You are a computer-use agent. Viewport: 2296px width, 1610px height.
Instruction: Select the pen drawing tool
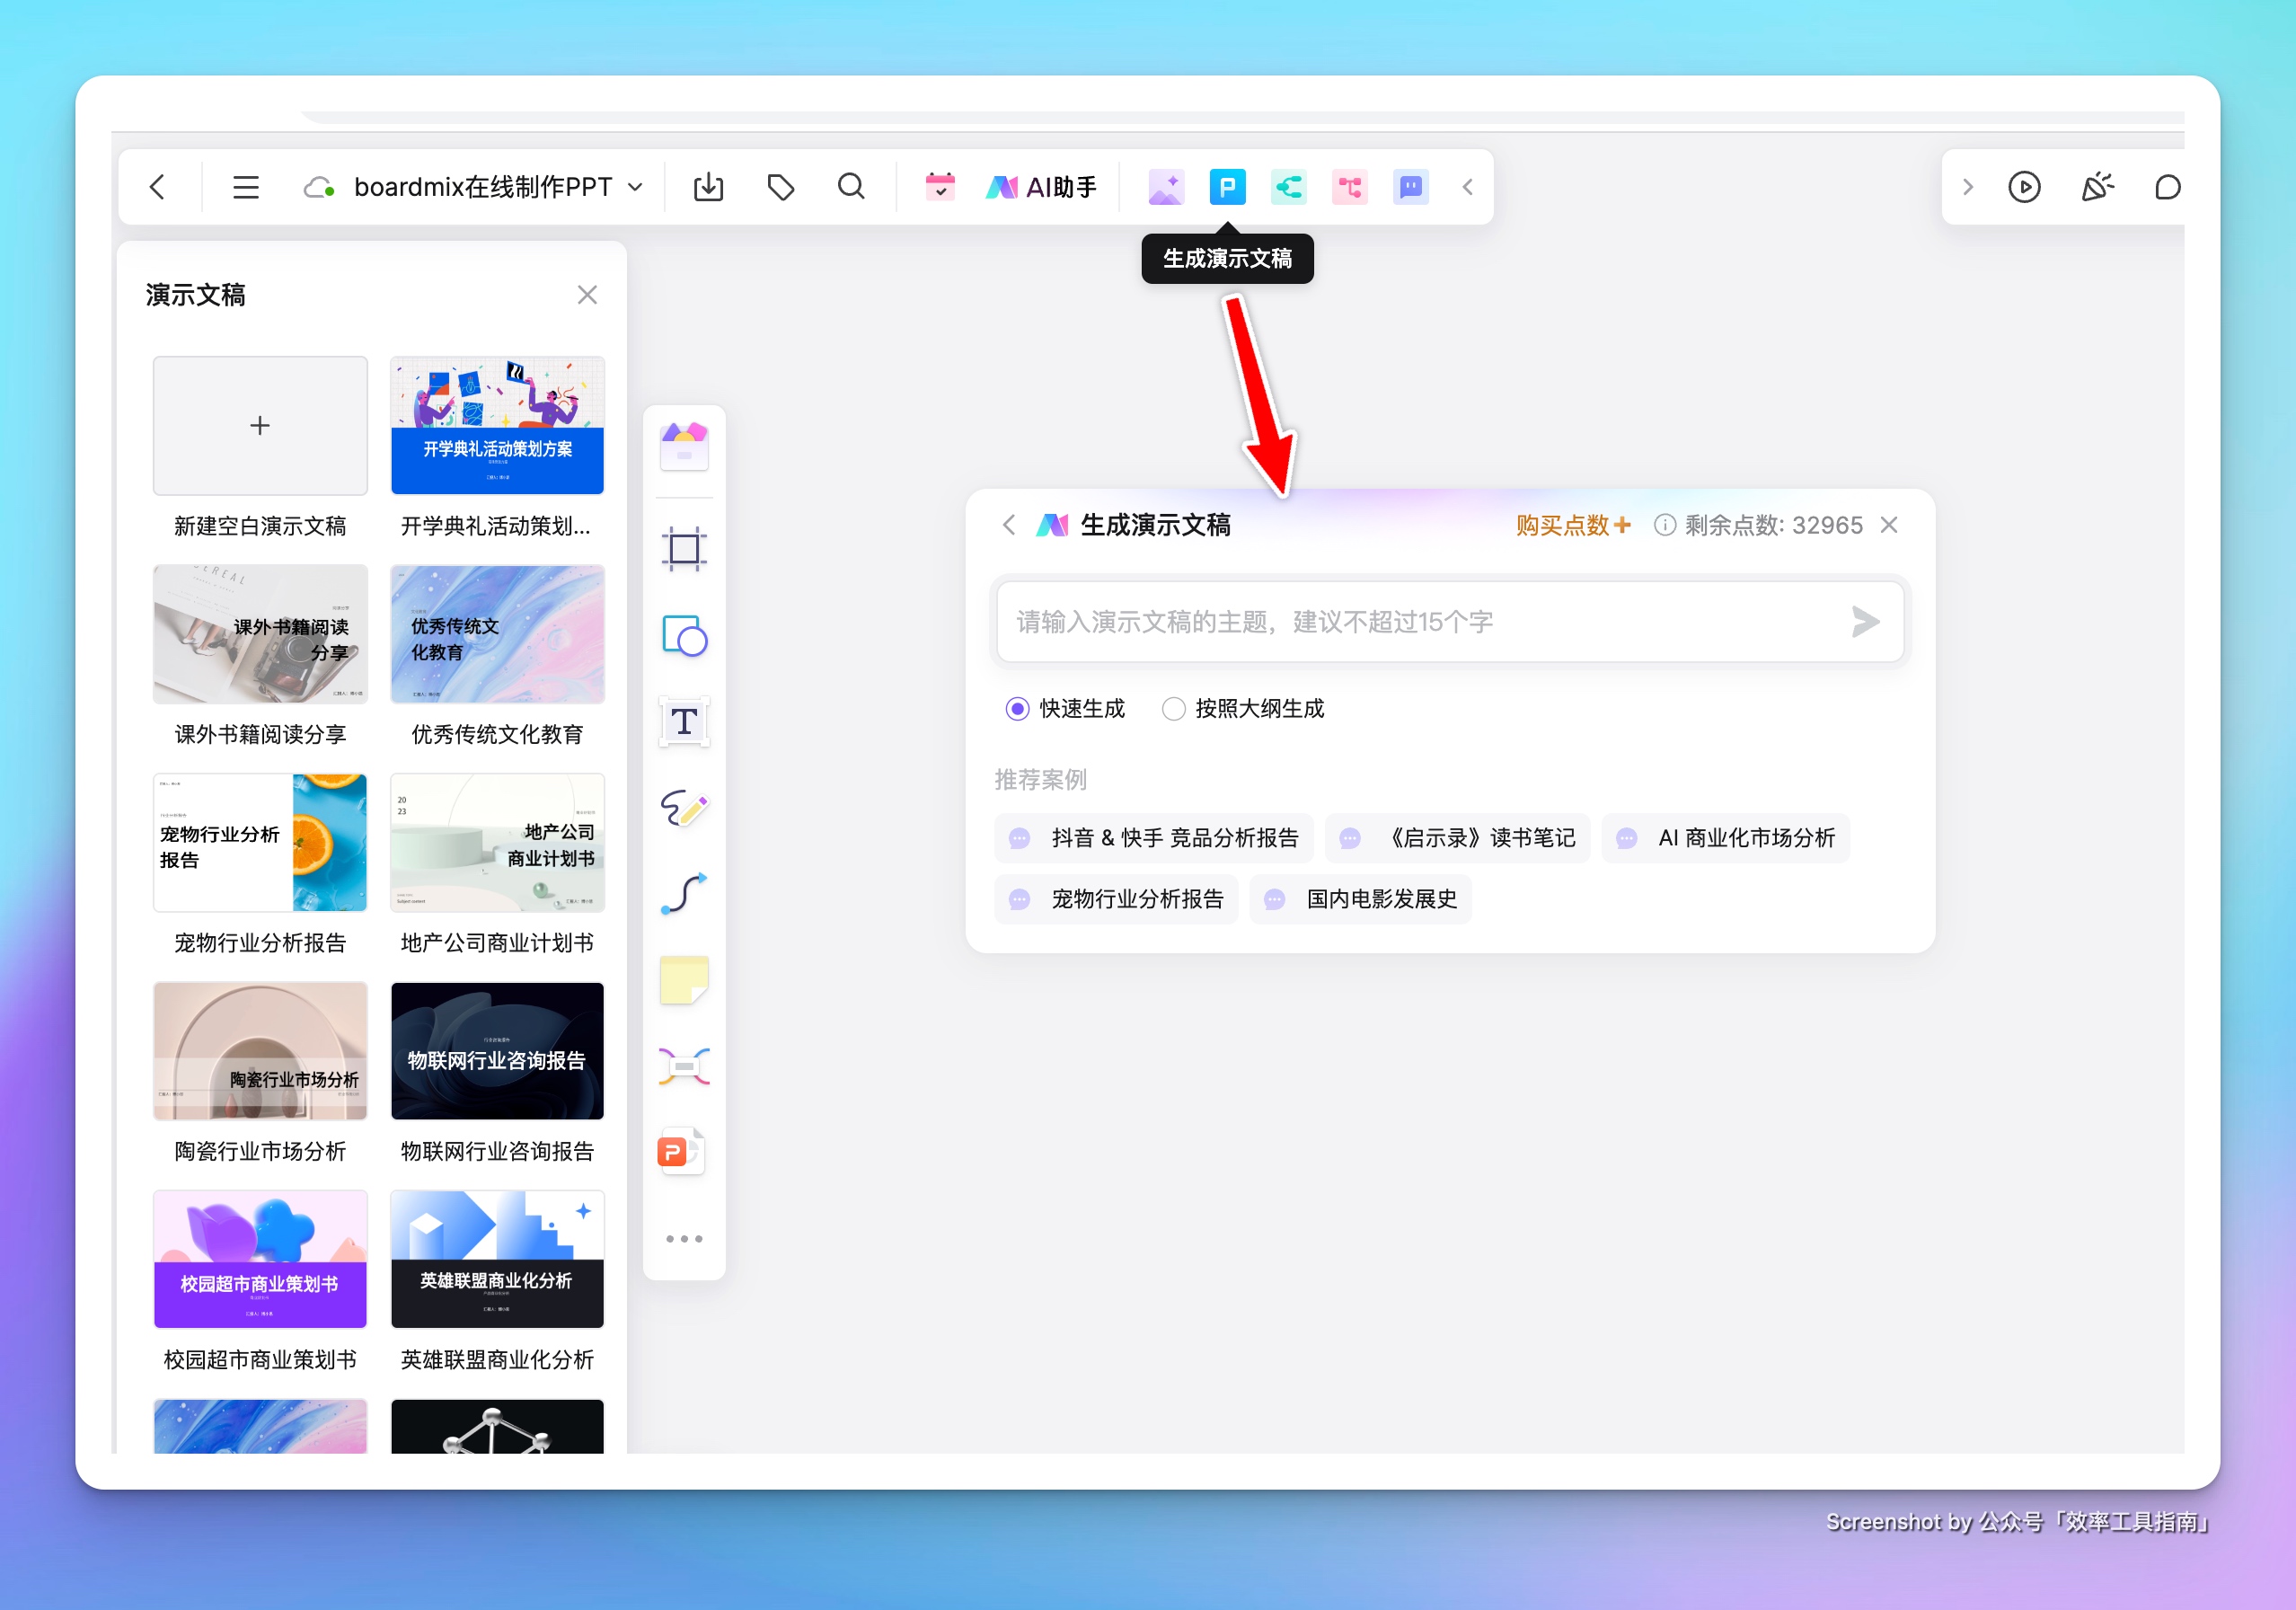tap(684, 808)
